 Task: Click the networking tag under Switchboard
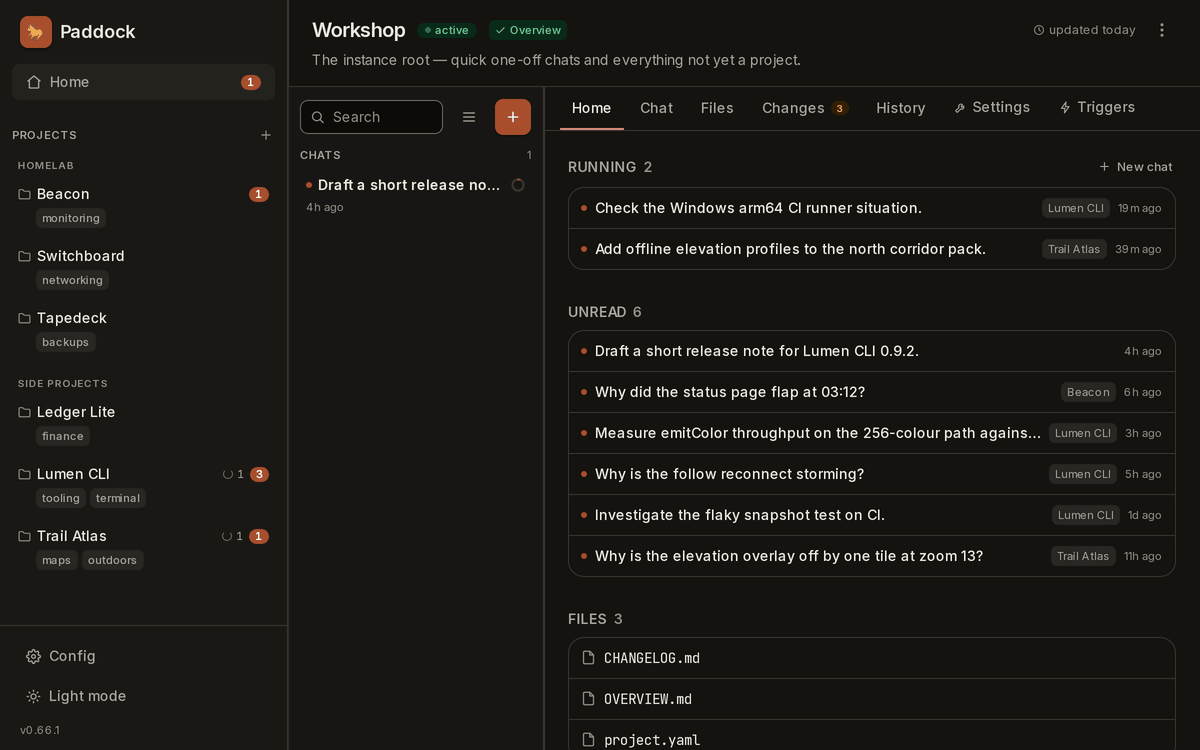coord(72,280)
